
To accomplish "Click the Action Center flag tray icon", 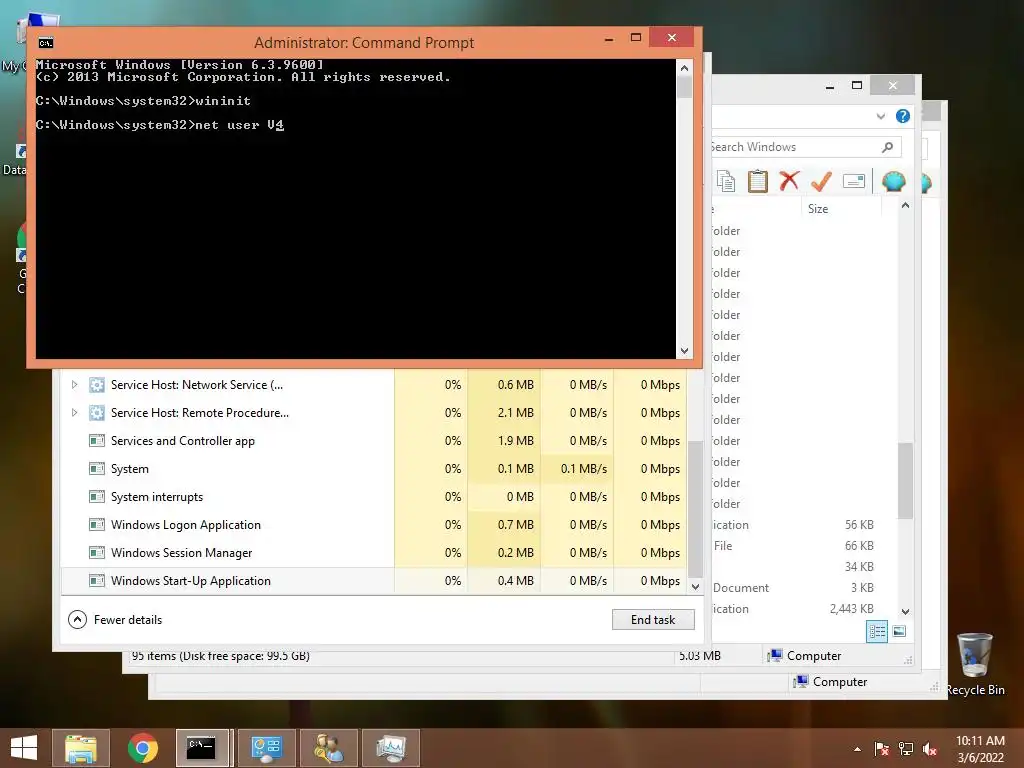I will tap(881, 749).
